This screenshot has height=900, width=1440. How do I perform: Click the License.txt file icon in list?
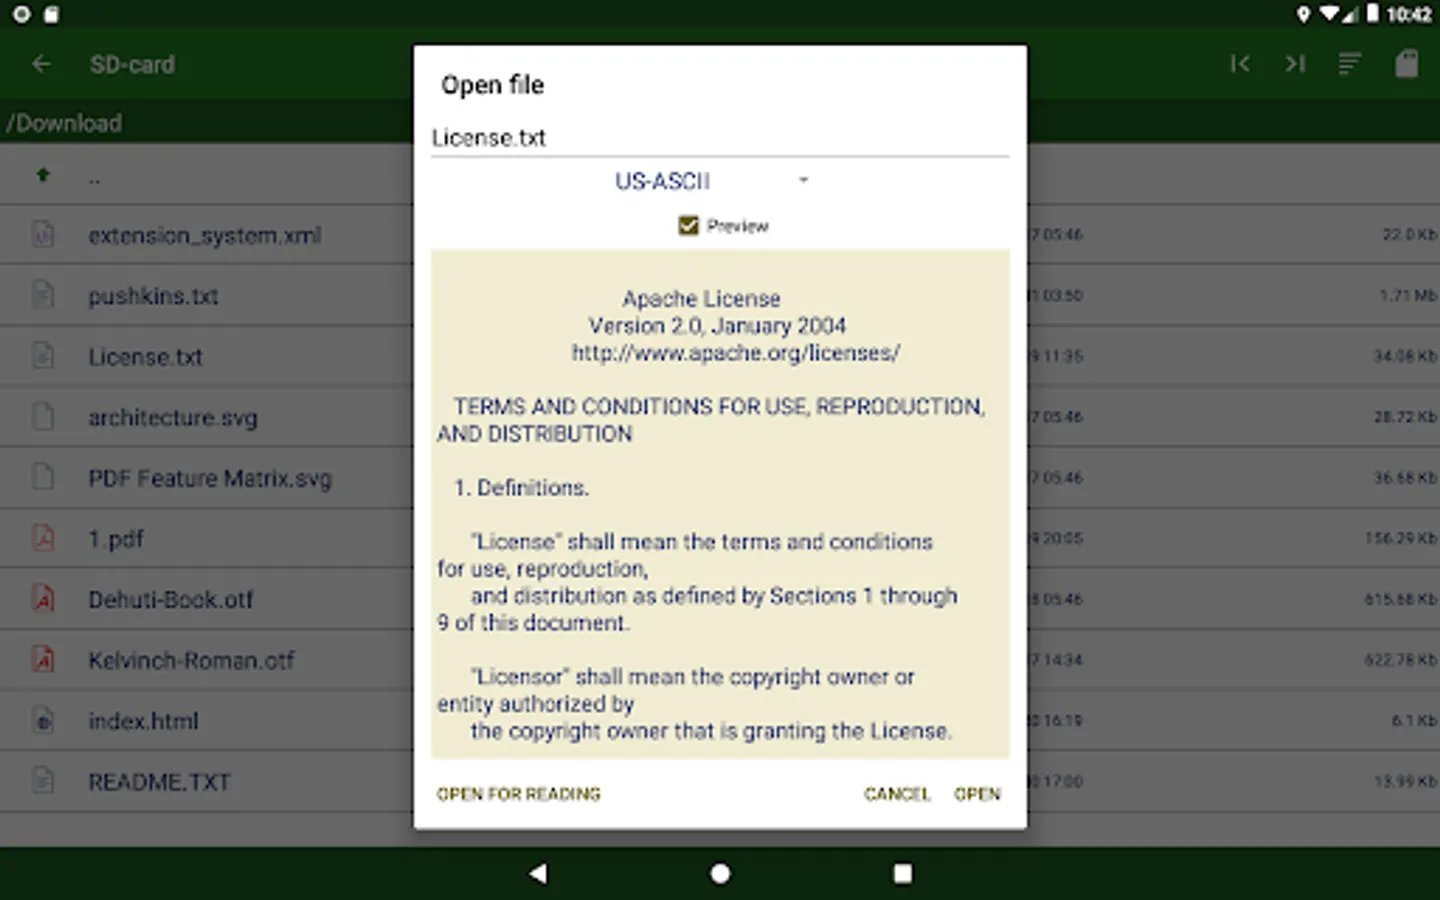coord(43,356)
